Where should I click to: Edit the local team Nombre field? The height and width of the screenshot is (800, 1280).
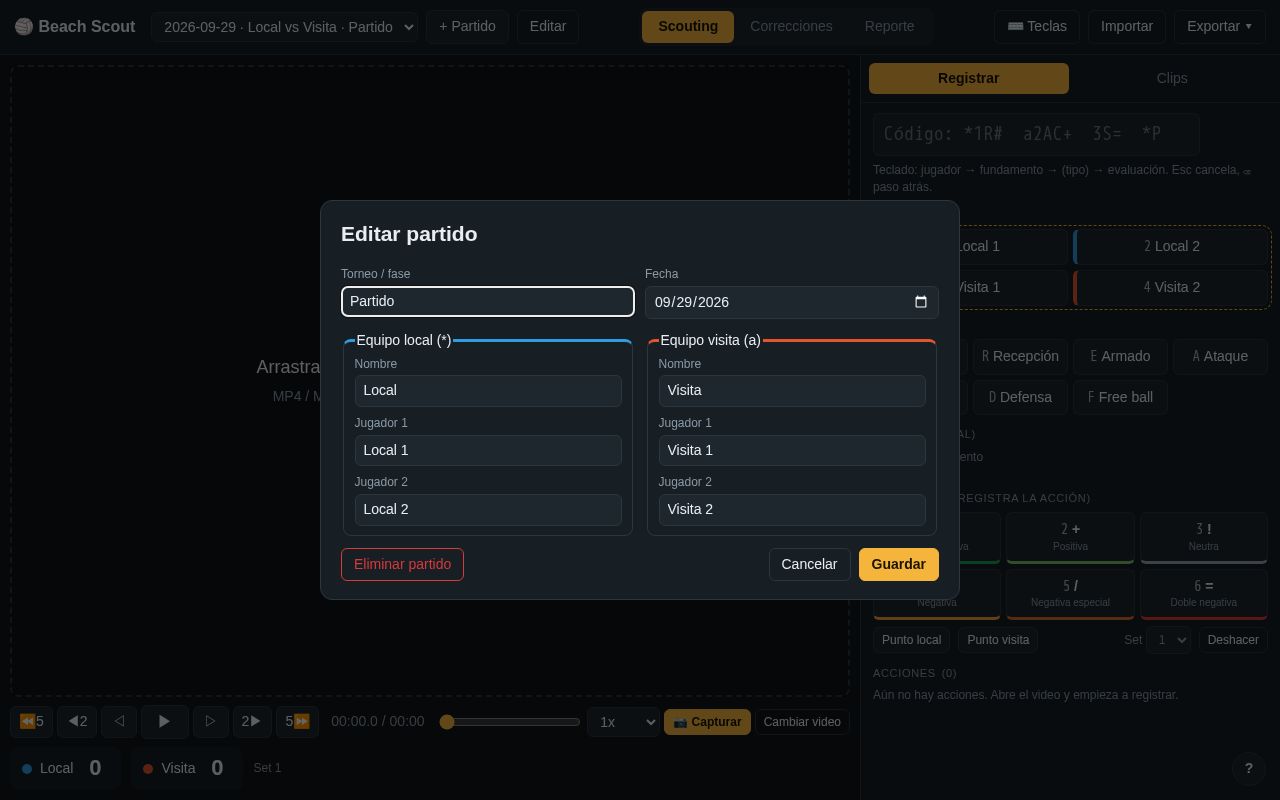pyautogui.click(x=488, y=391)
